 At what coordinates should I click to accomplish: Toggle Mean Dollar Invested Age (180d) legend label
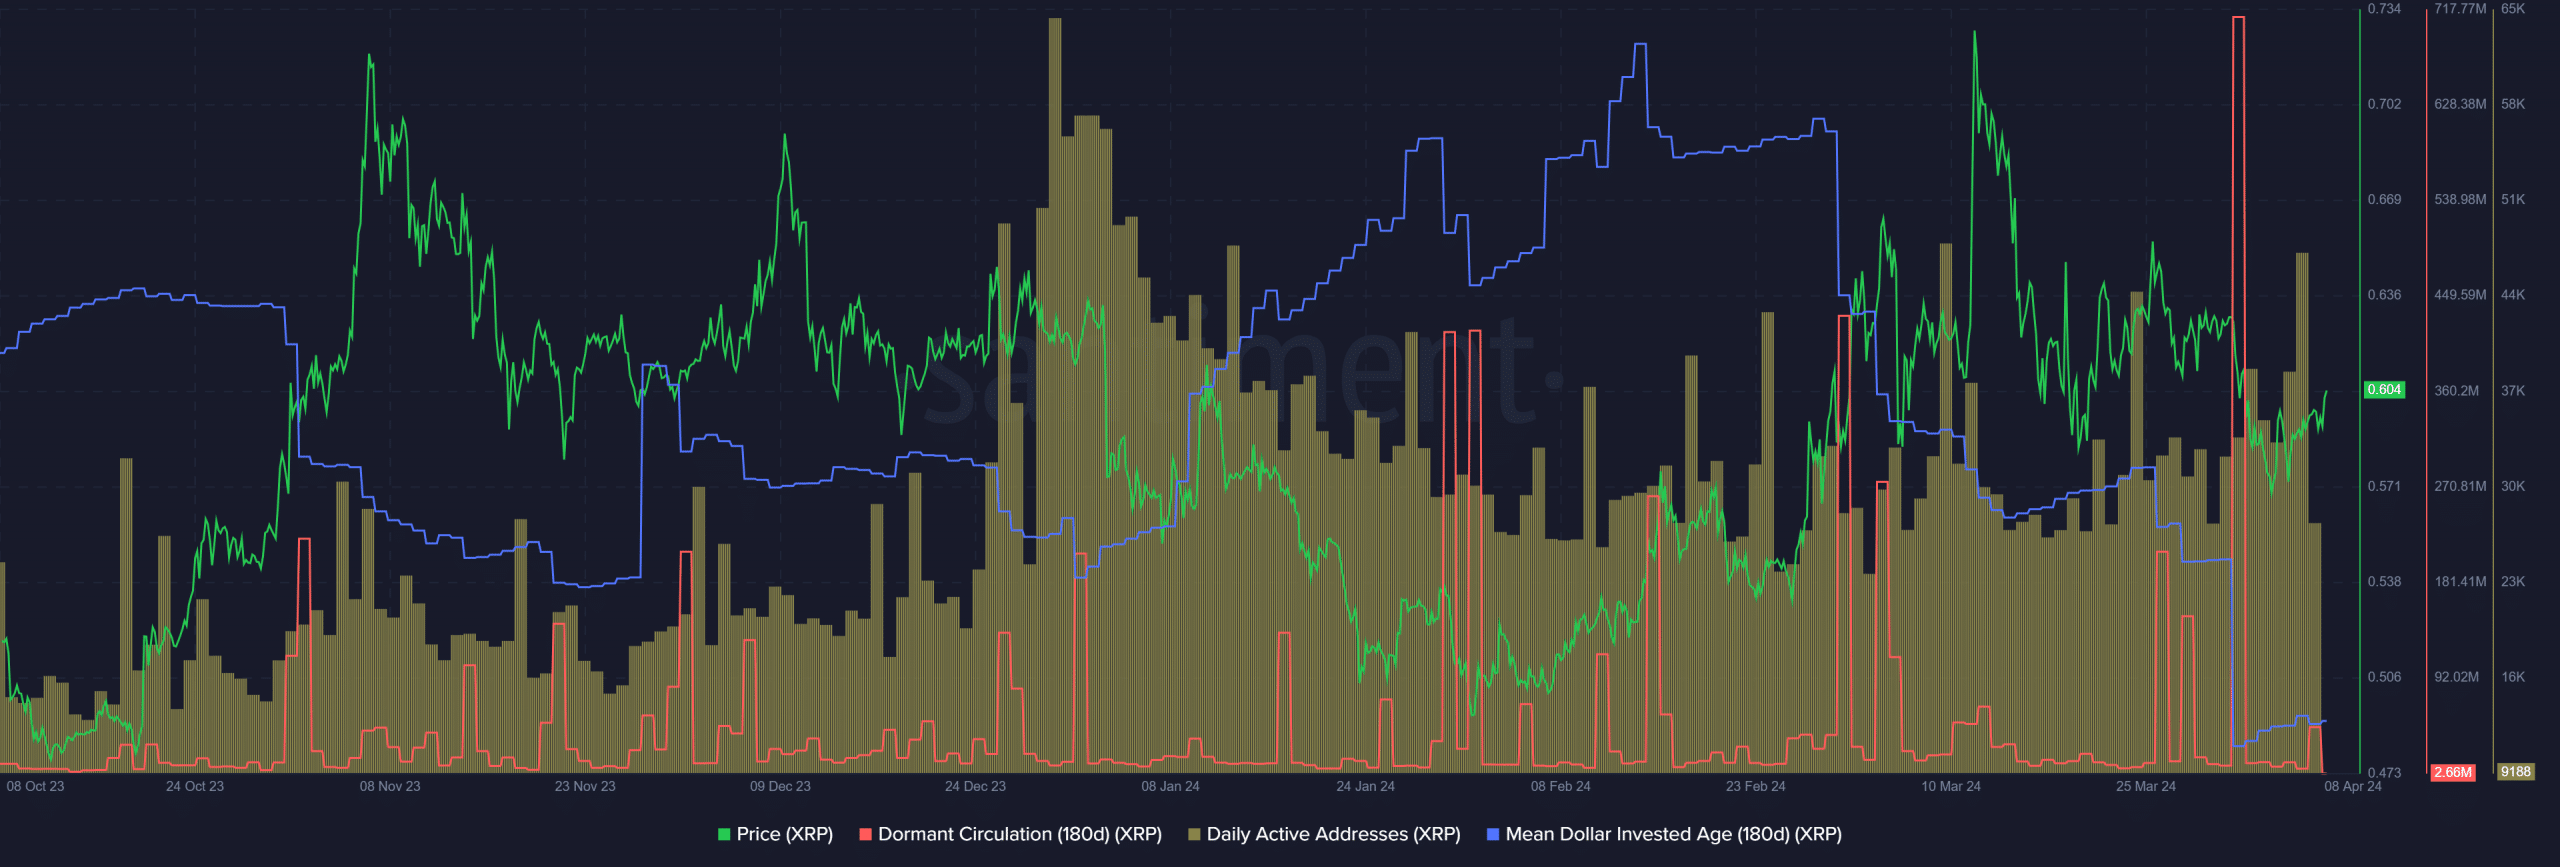(1674, 834)
